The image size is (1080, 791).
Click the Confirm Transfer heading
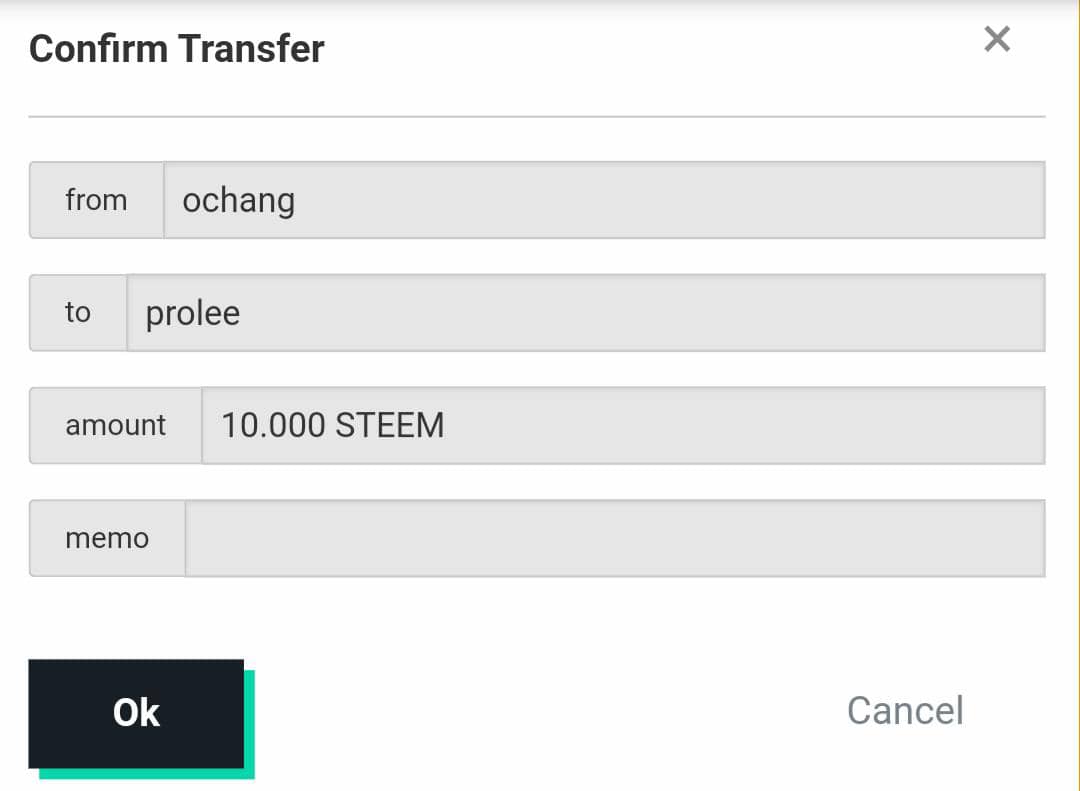pyautogui.click(x=177, y=49)
